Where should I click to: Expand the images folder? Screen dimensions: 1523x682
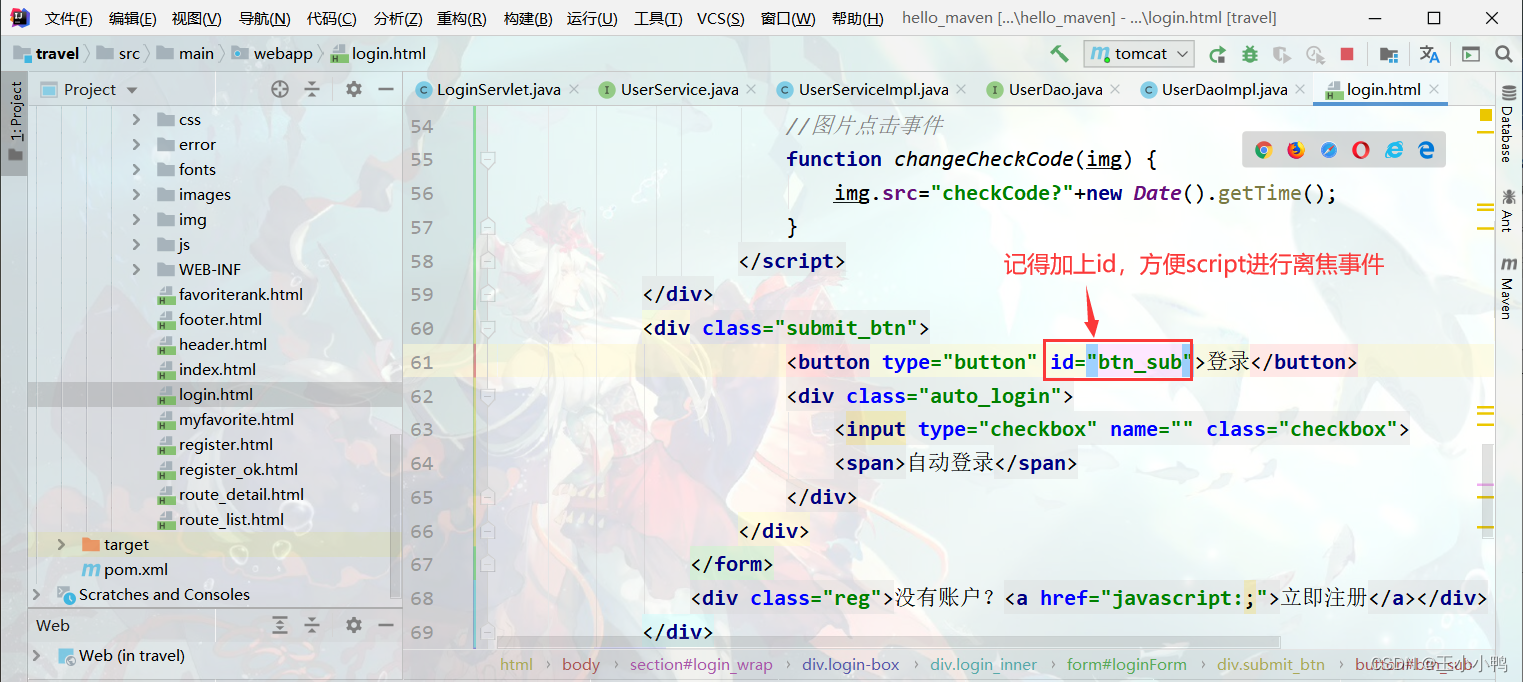[x=136, y=194]
